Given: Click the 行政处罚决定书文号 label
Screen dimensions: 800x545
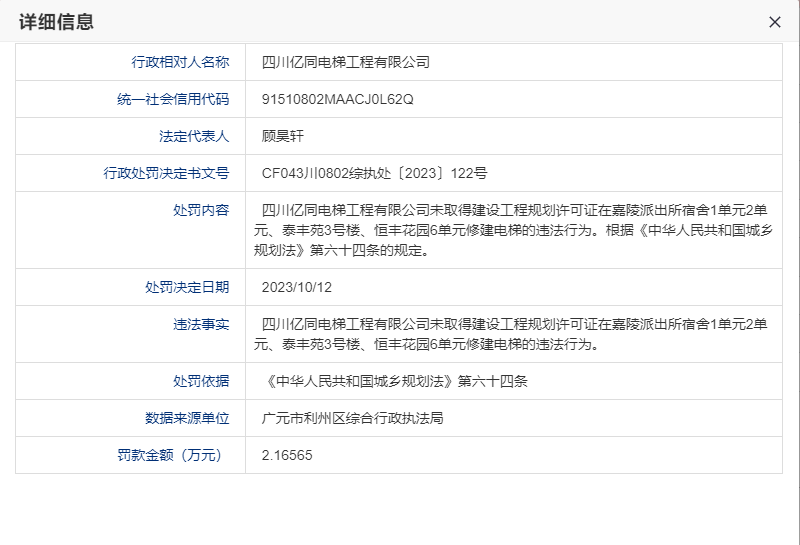Looking at the screenshot, I should coord(166,173).
